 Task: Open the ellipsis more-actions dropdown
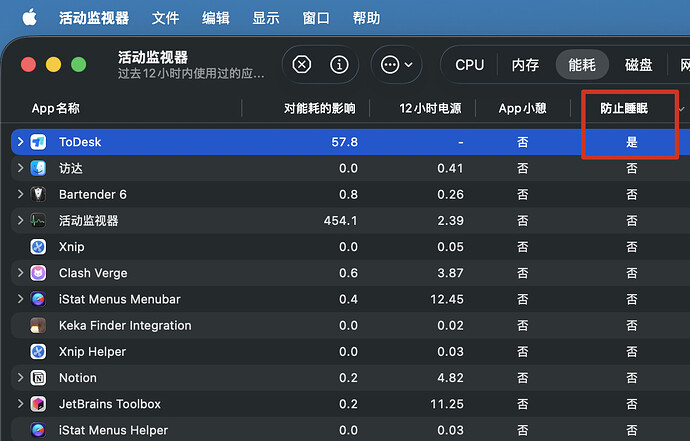pos(396,65)
